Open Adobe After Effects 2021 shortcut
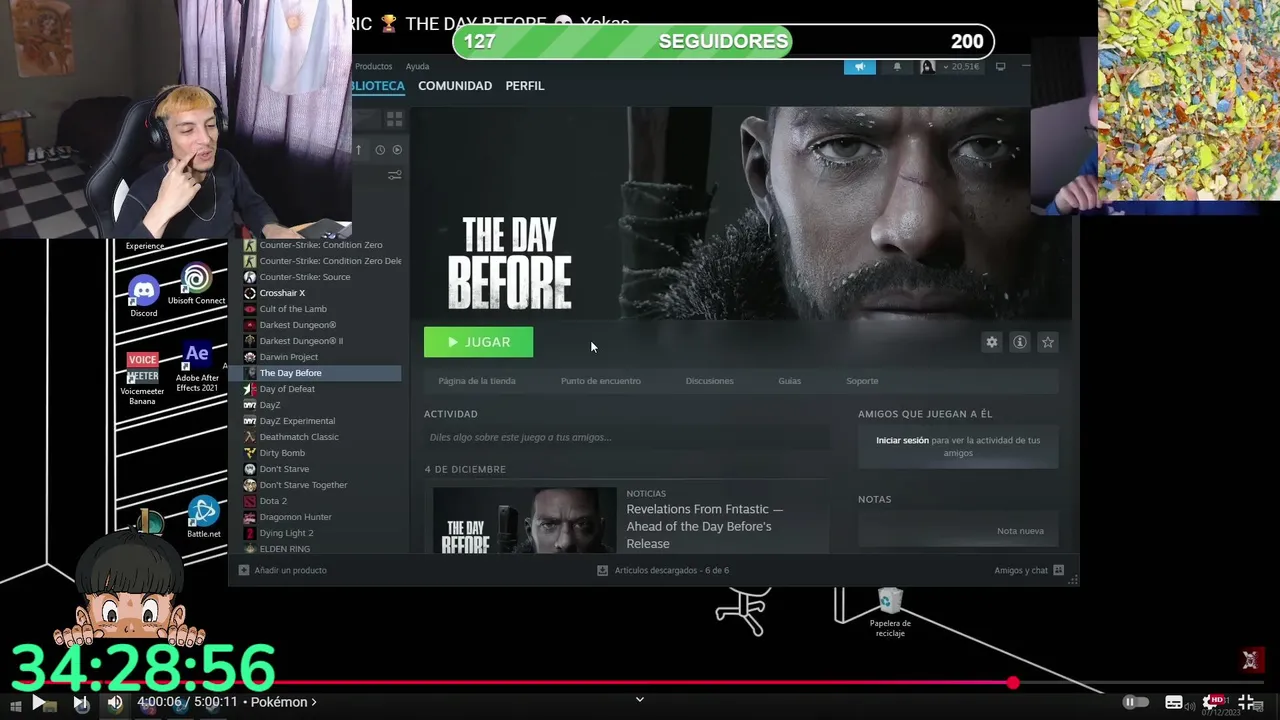The width and height of the screenshot is (1280, 720). pyautogui.click(x=197, y=366)
